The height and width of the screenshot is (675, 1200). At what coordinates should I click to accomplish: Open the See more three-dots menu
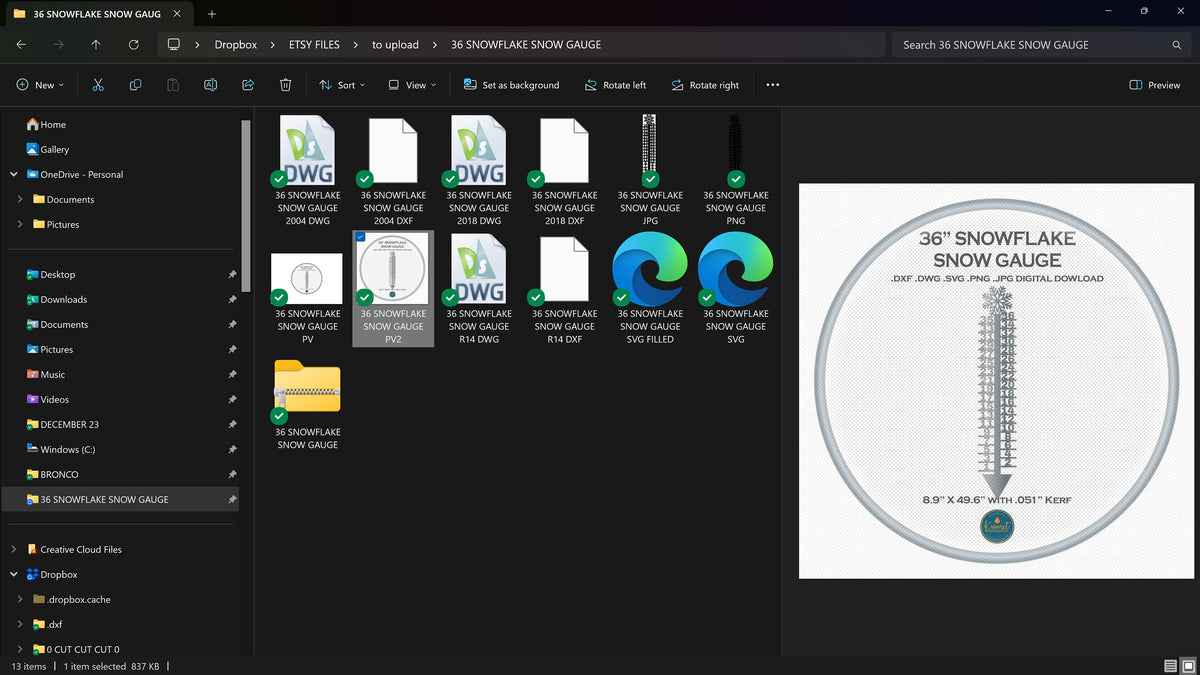point(772,85)
